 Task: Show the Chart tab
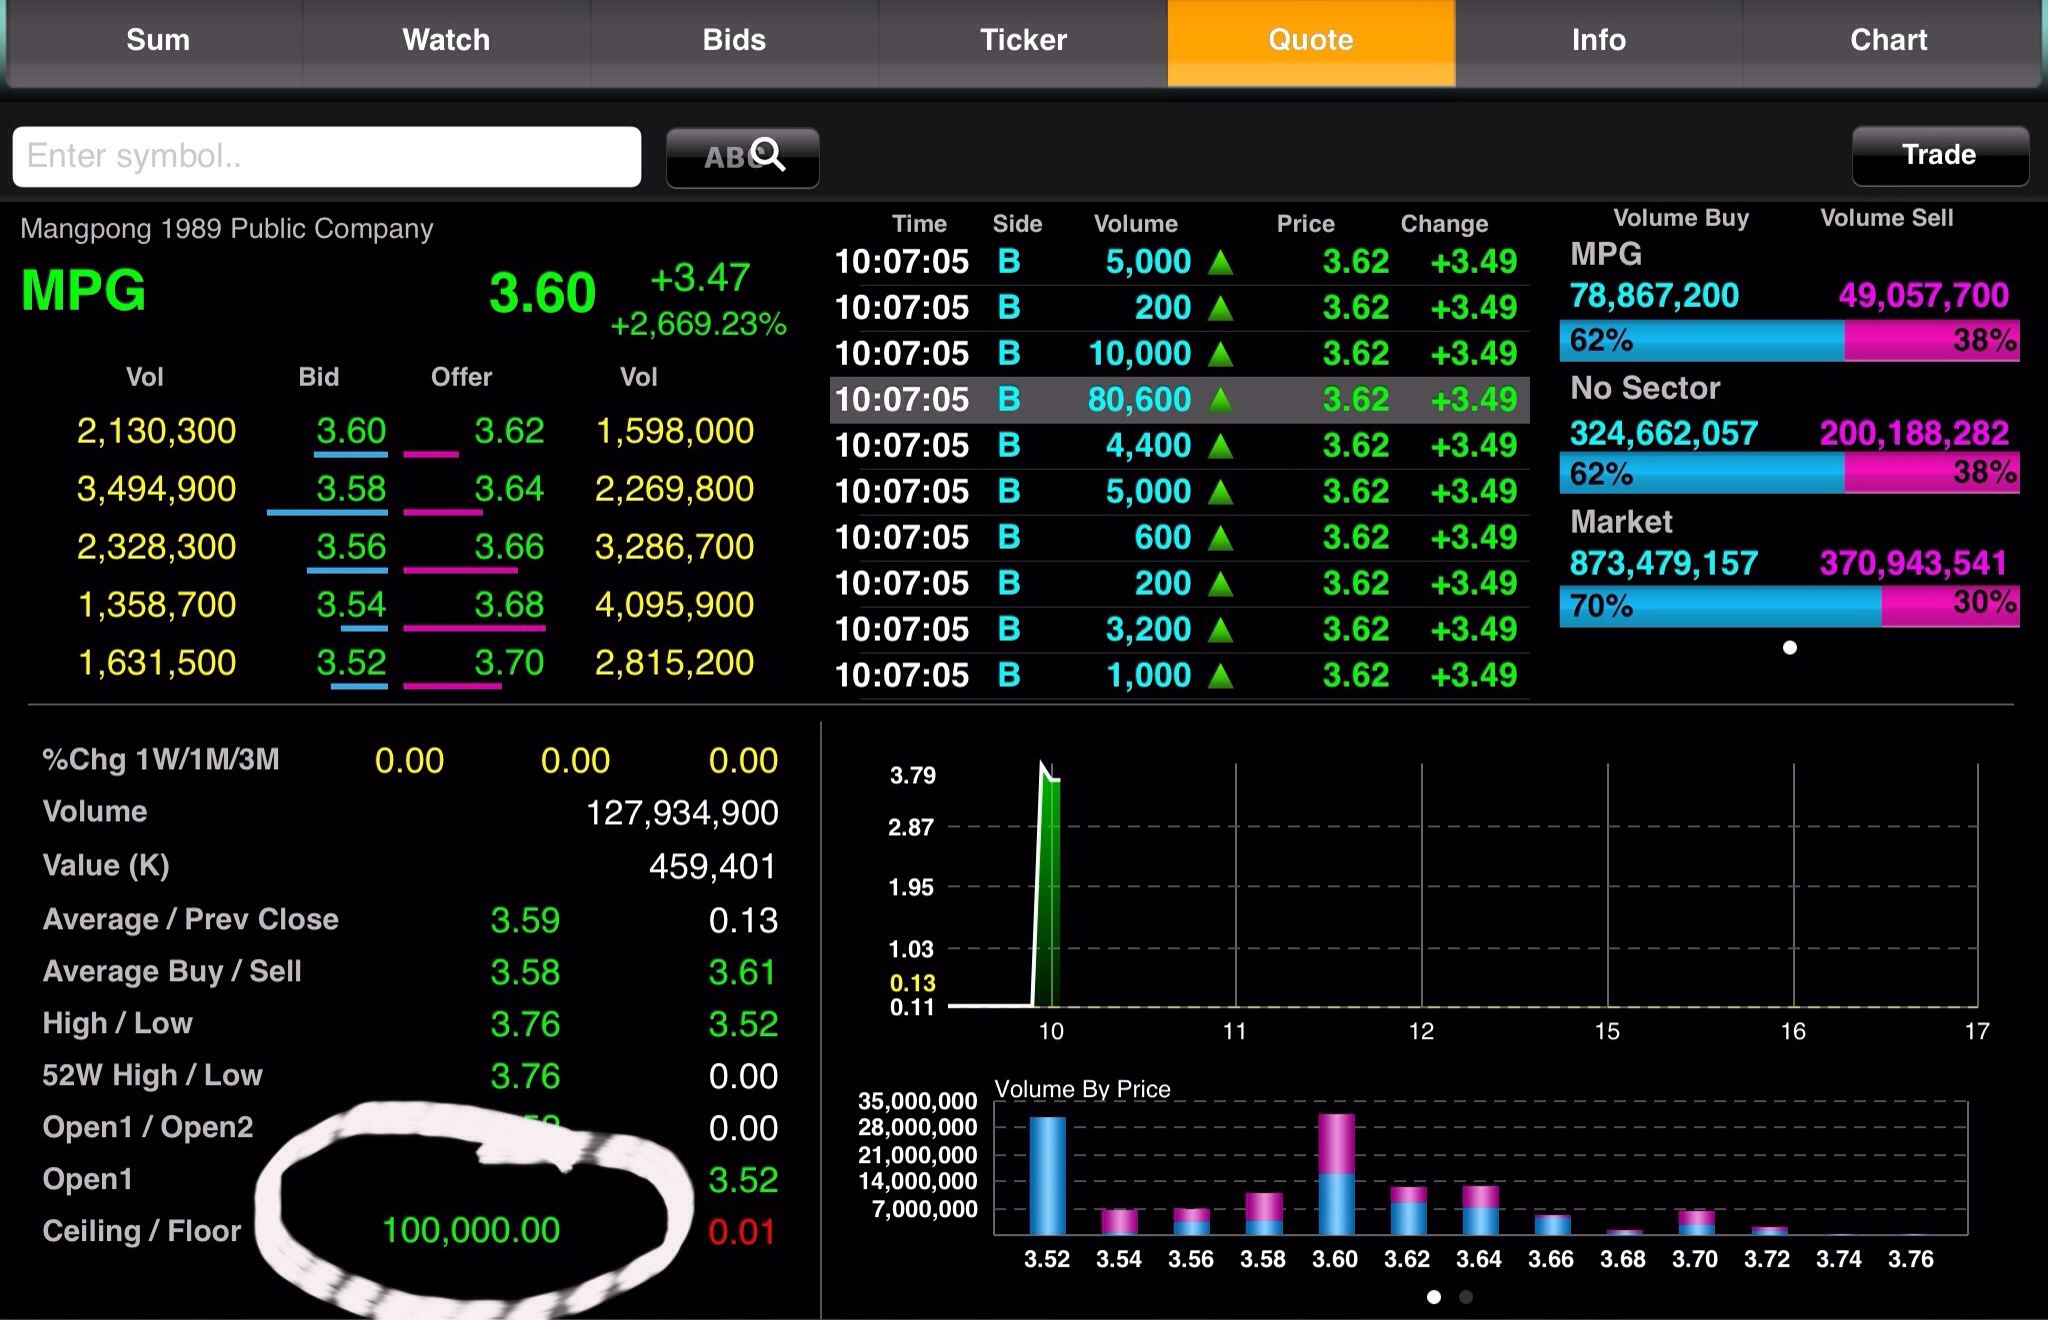click(1888, 40)
